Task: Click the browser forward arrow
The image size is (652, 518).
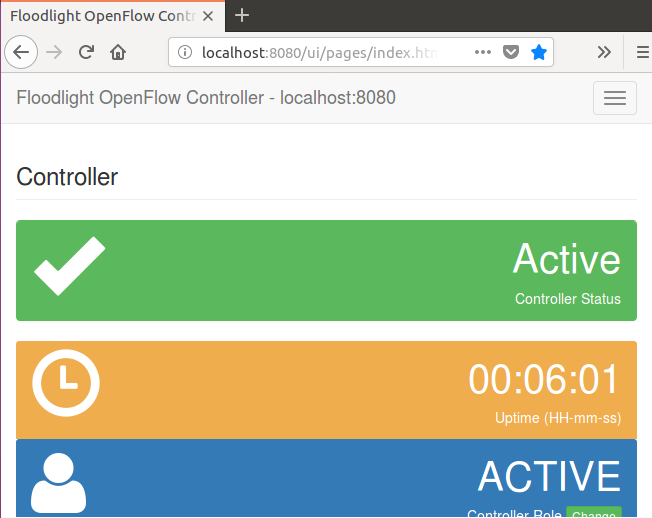Action: [54, 52]
